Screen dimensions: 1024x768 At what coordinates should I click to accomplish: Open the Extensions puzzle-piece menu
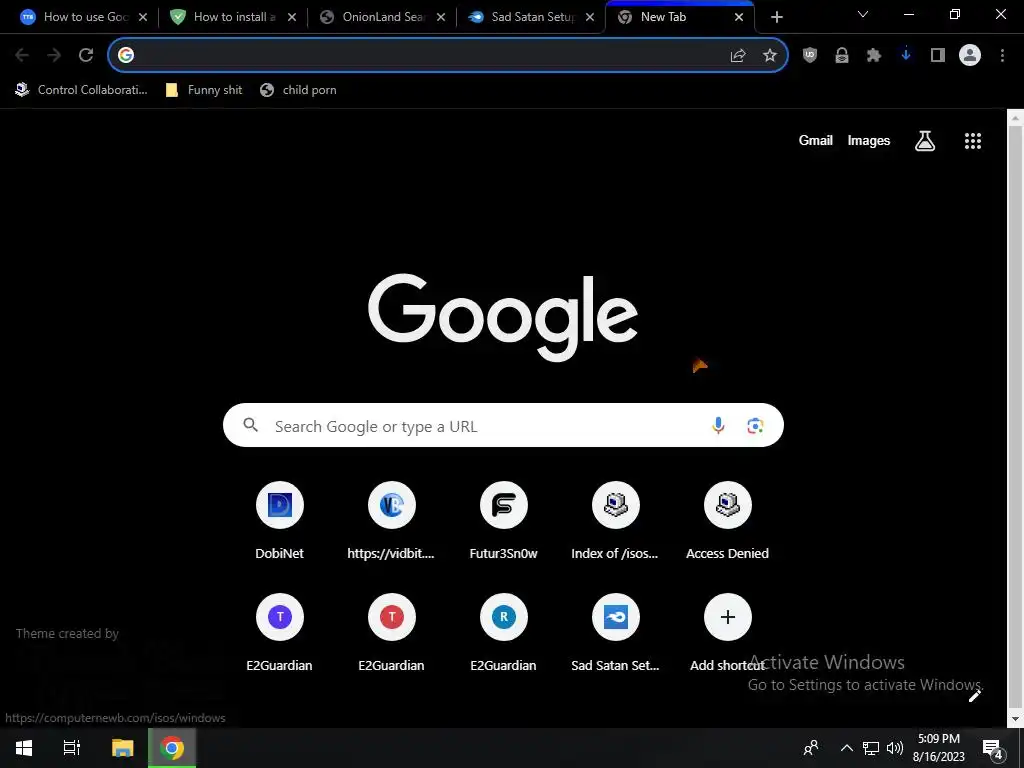(874, 56)
